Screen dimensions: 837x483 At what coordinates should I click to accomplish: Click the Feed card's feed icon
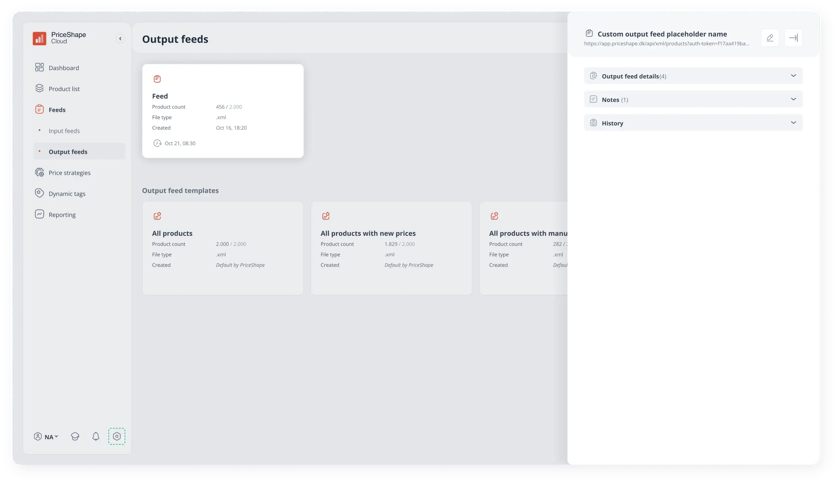(157, 79)
